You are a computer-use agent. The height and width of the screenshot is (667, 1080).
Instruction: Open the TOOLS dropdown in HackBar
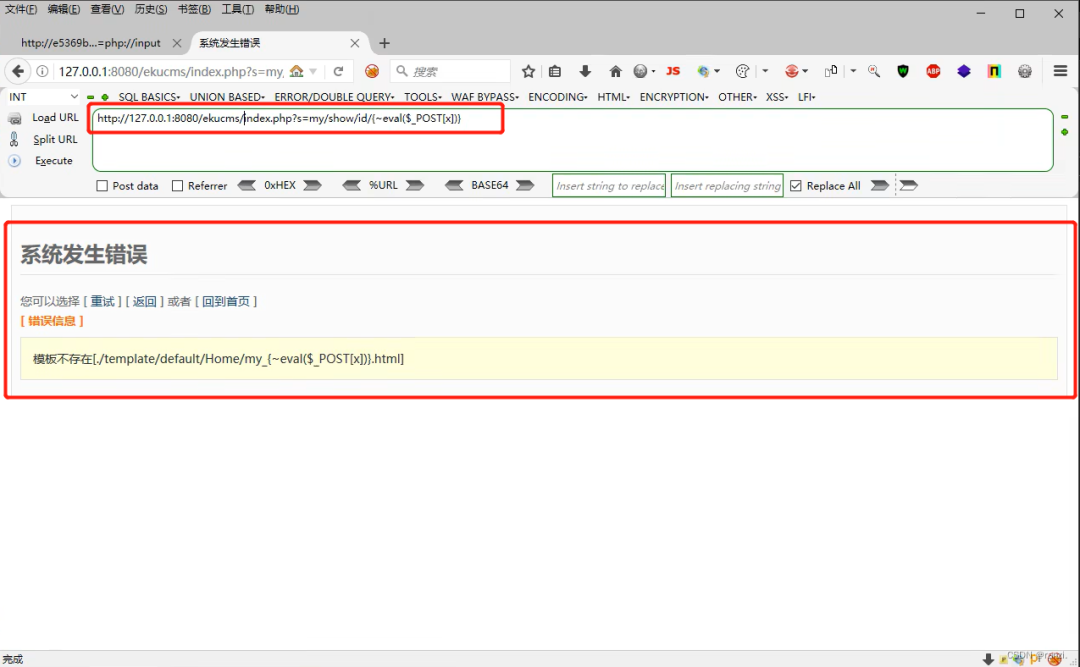(423, 97)
